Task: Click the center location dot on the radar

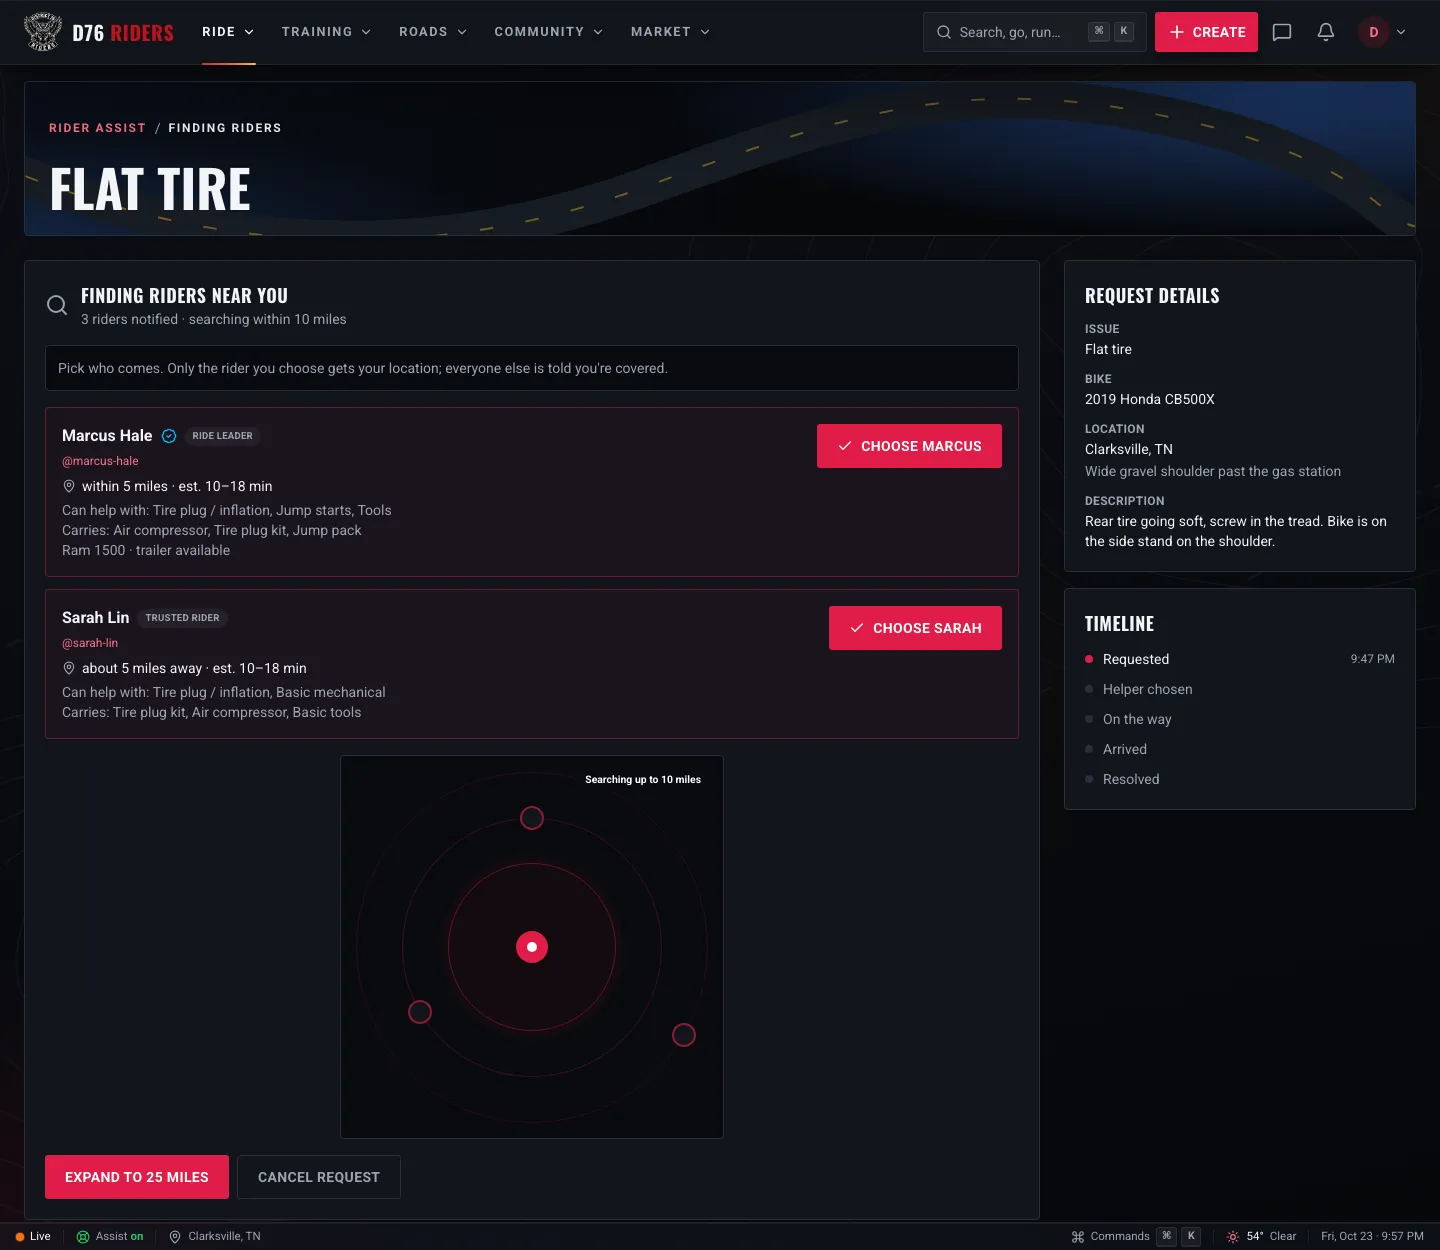Action: point(532,947)
